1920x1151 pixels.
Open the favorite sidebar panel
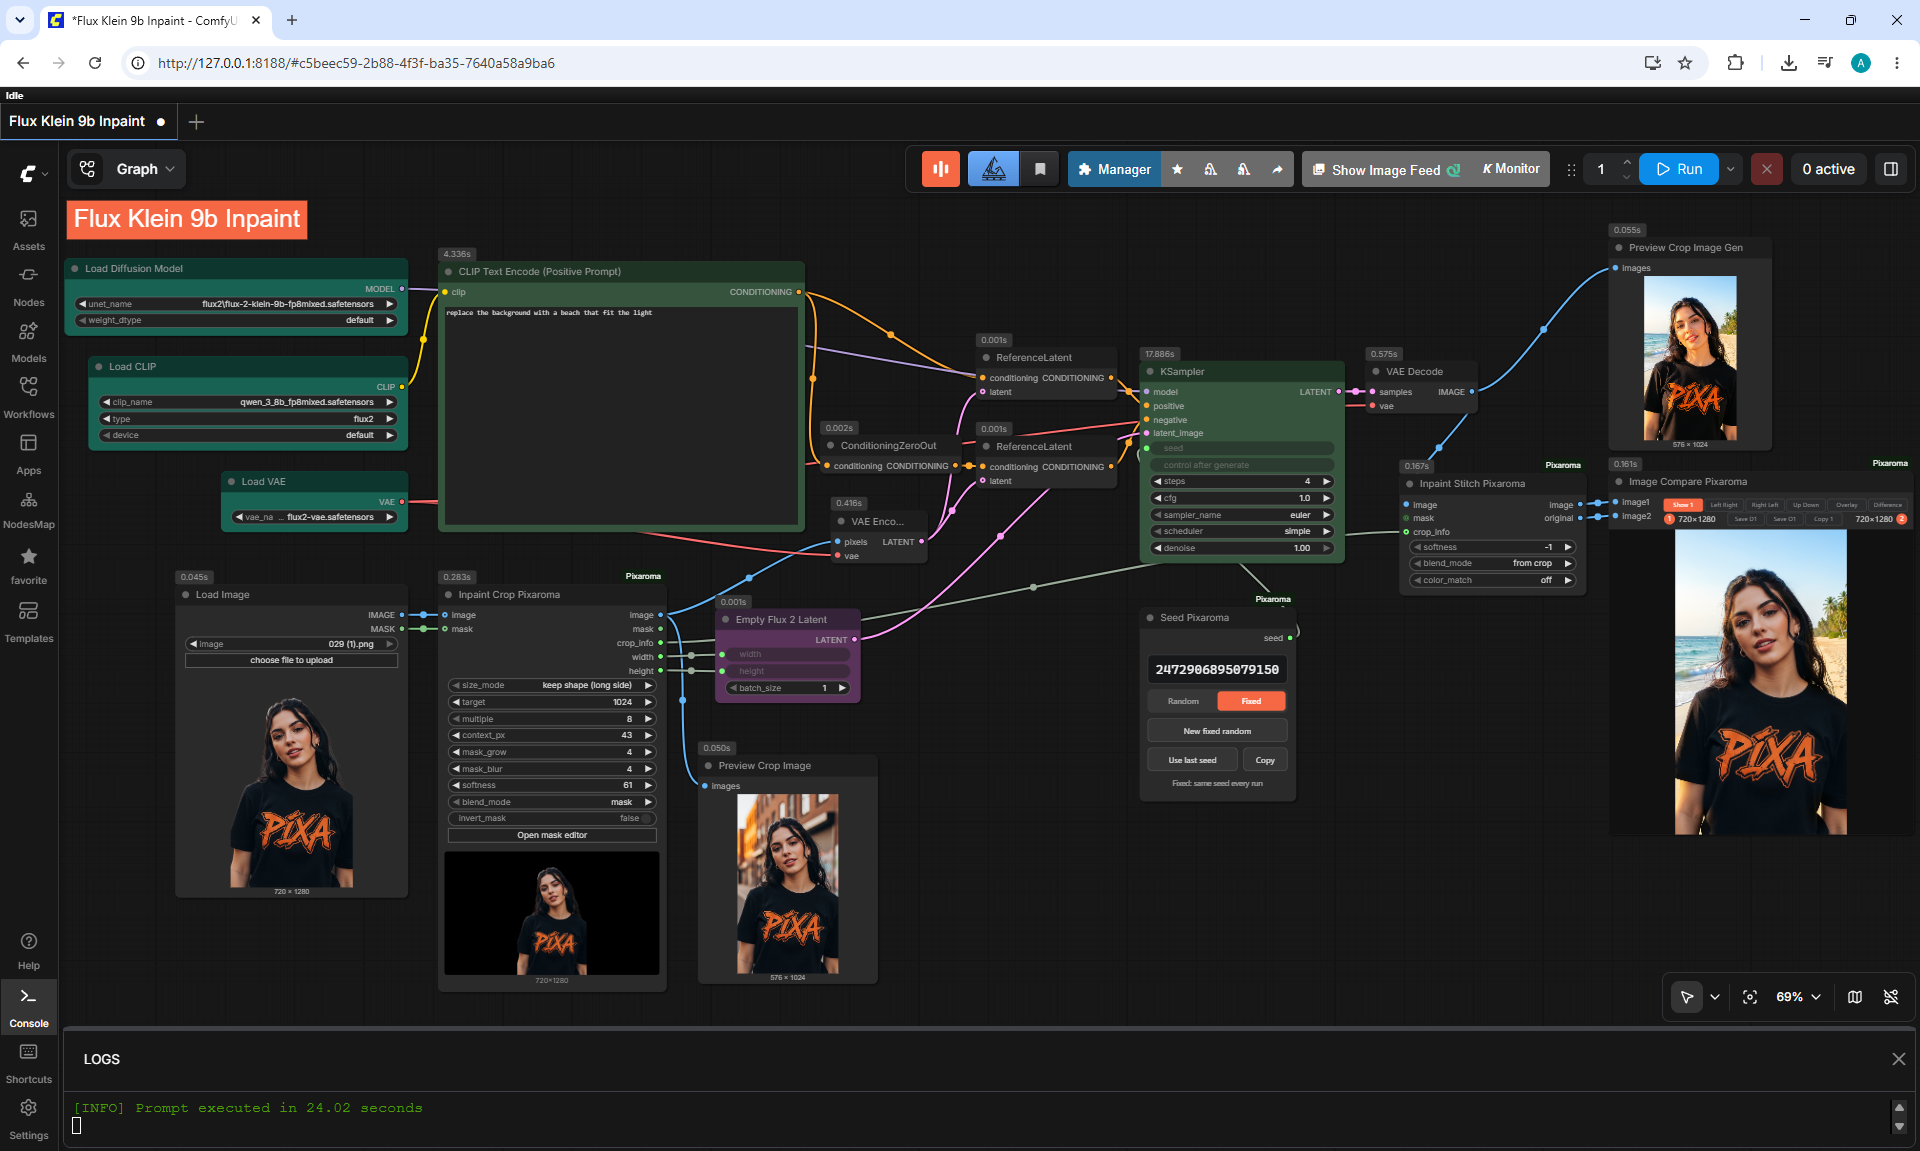click(29, 565)
